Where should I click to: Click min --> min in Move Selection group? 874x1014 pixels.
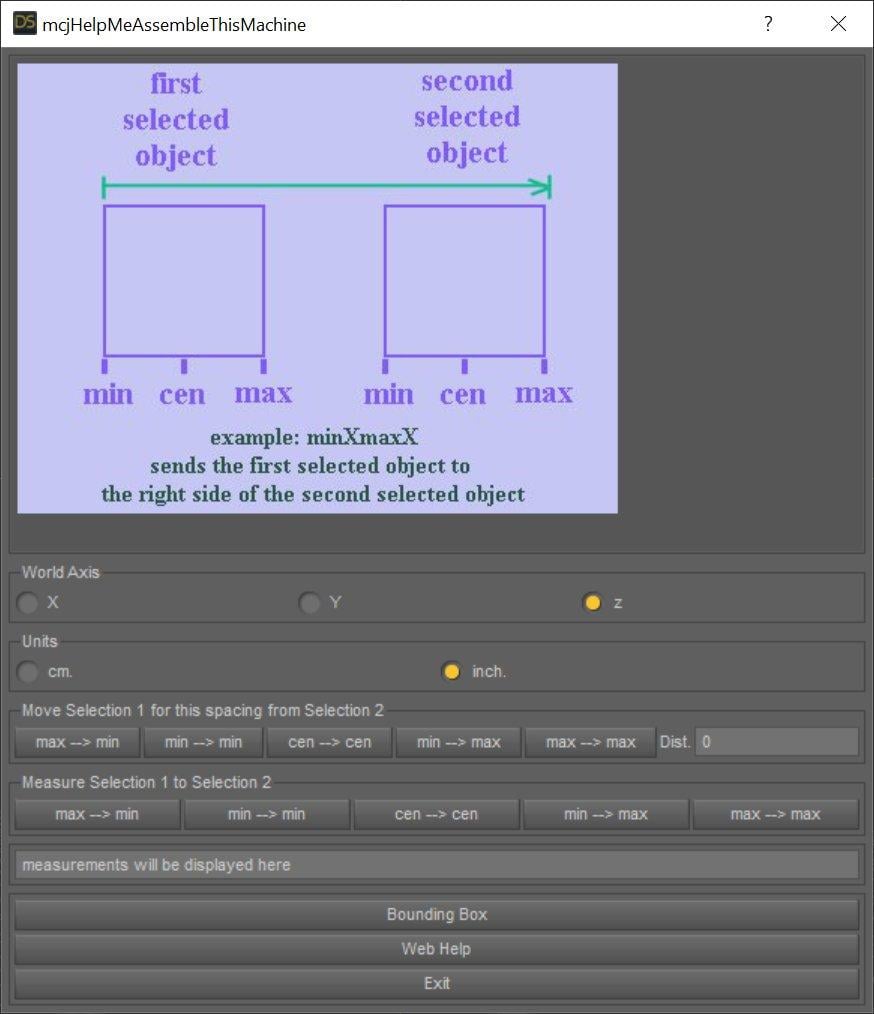(x=203, y=742)
